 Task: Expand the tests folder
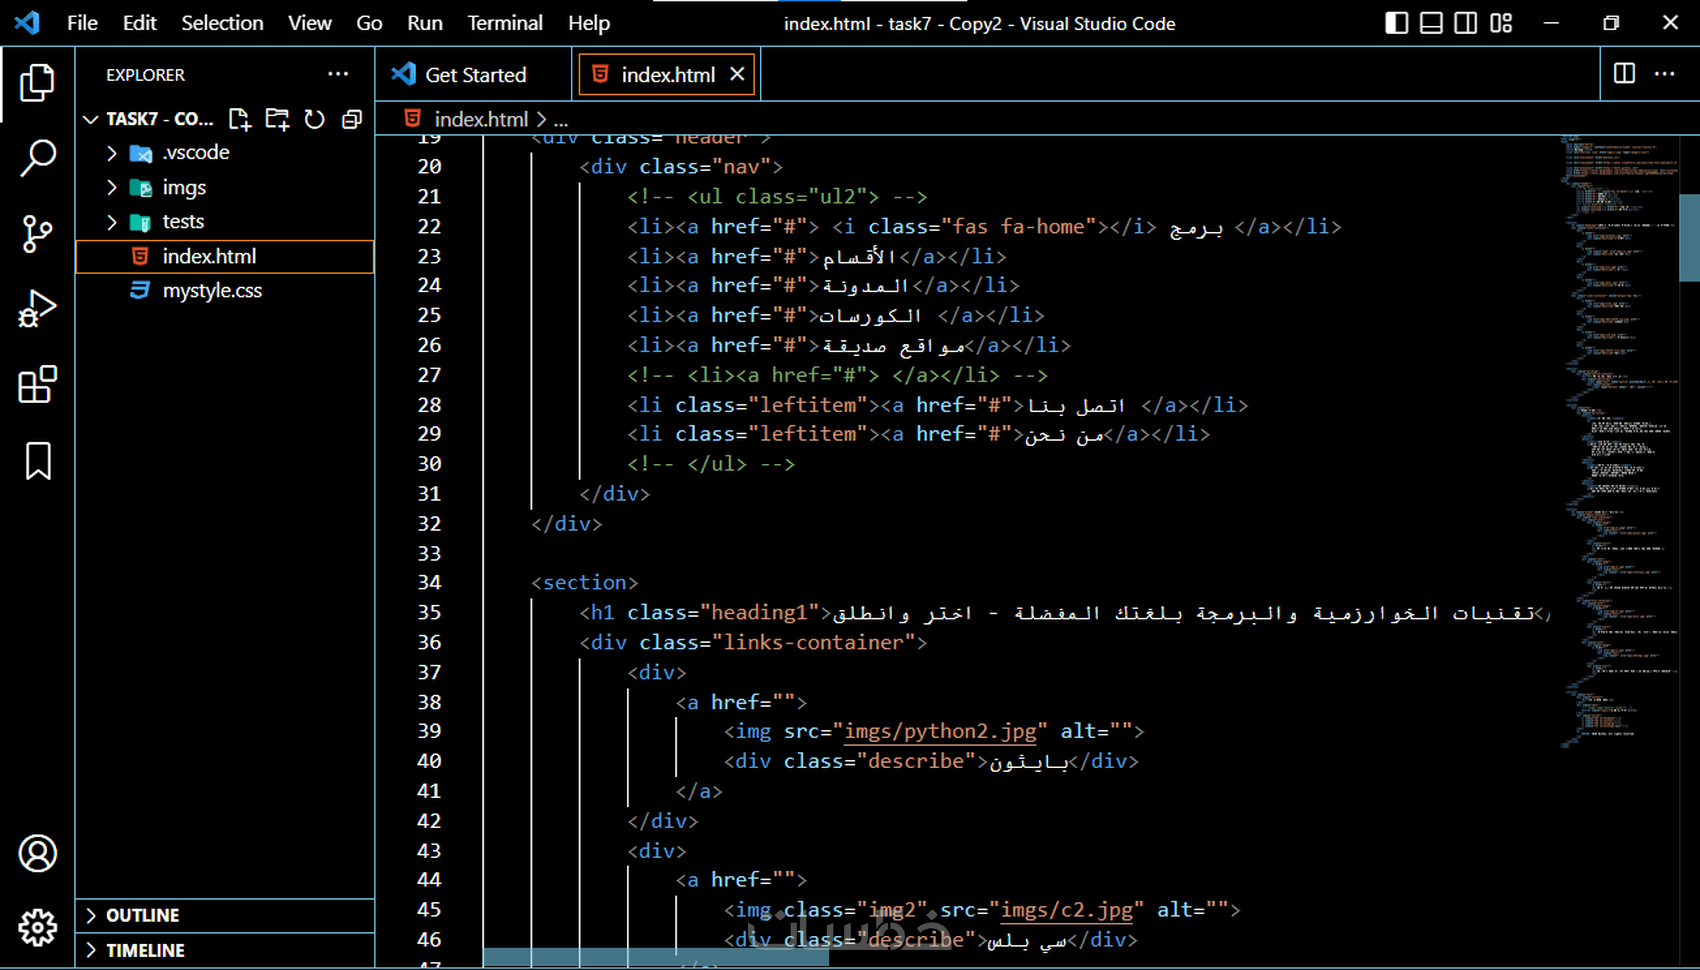112,222
